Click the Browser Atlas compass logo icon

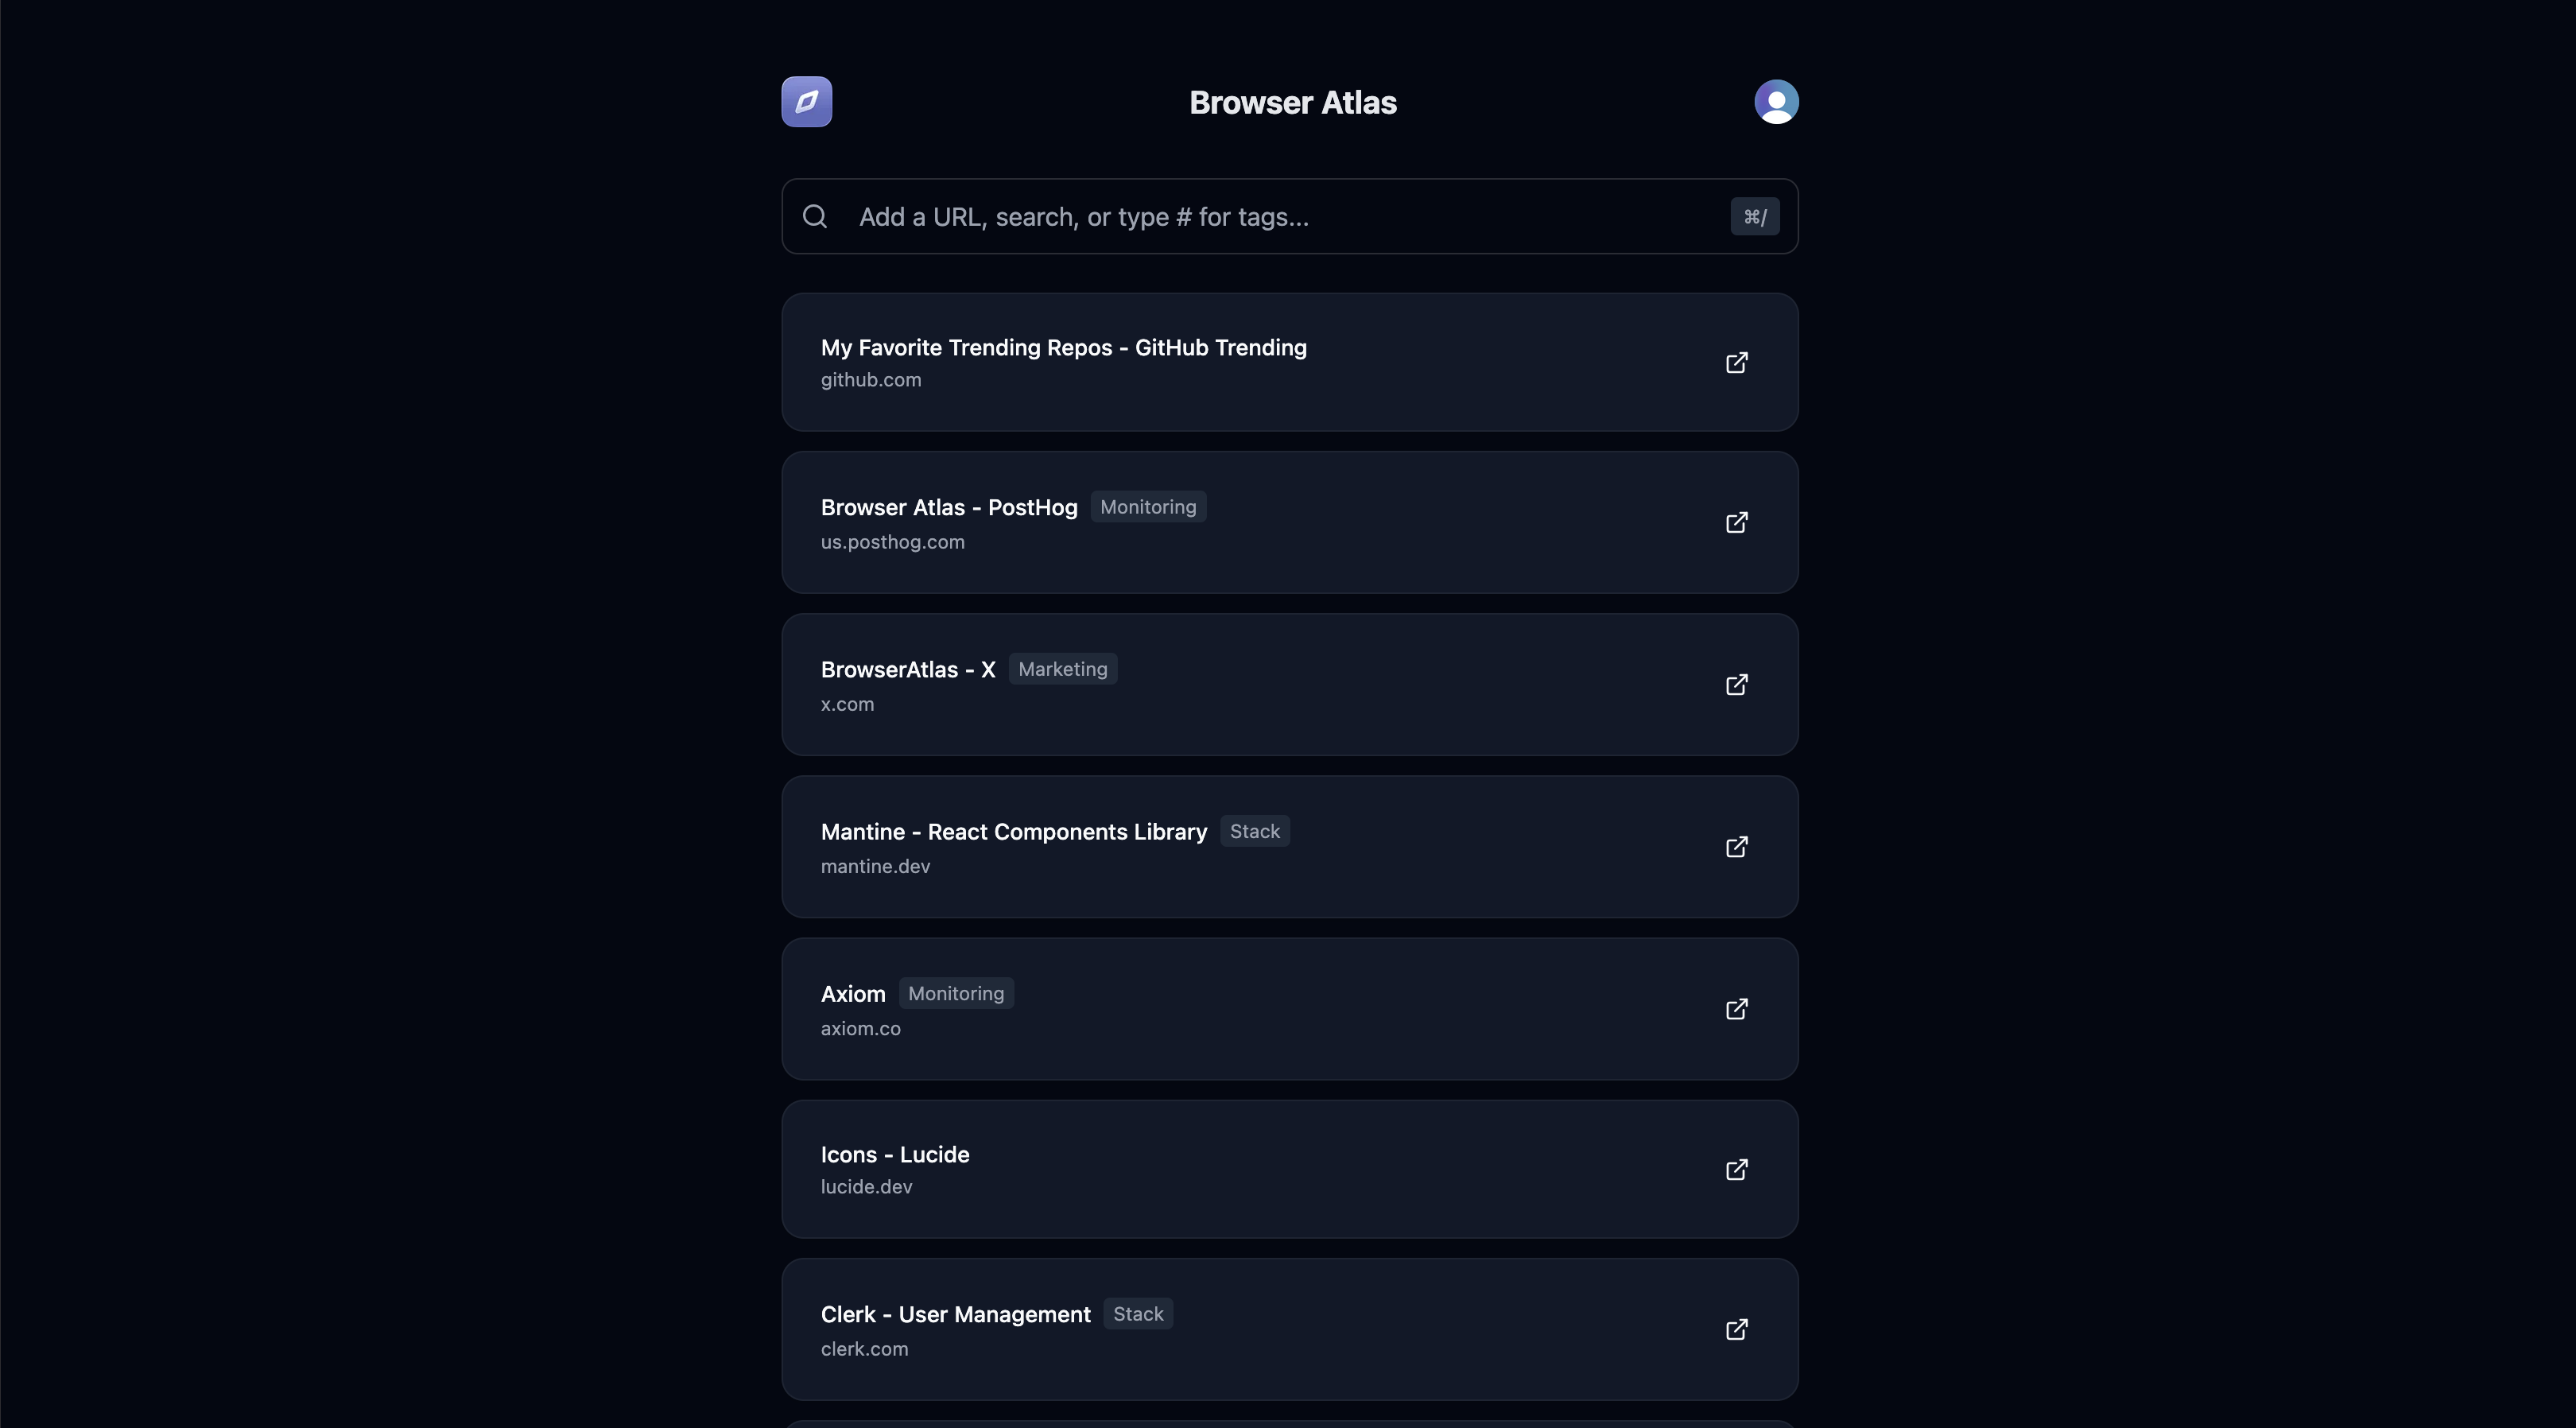click(806, 101)
